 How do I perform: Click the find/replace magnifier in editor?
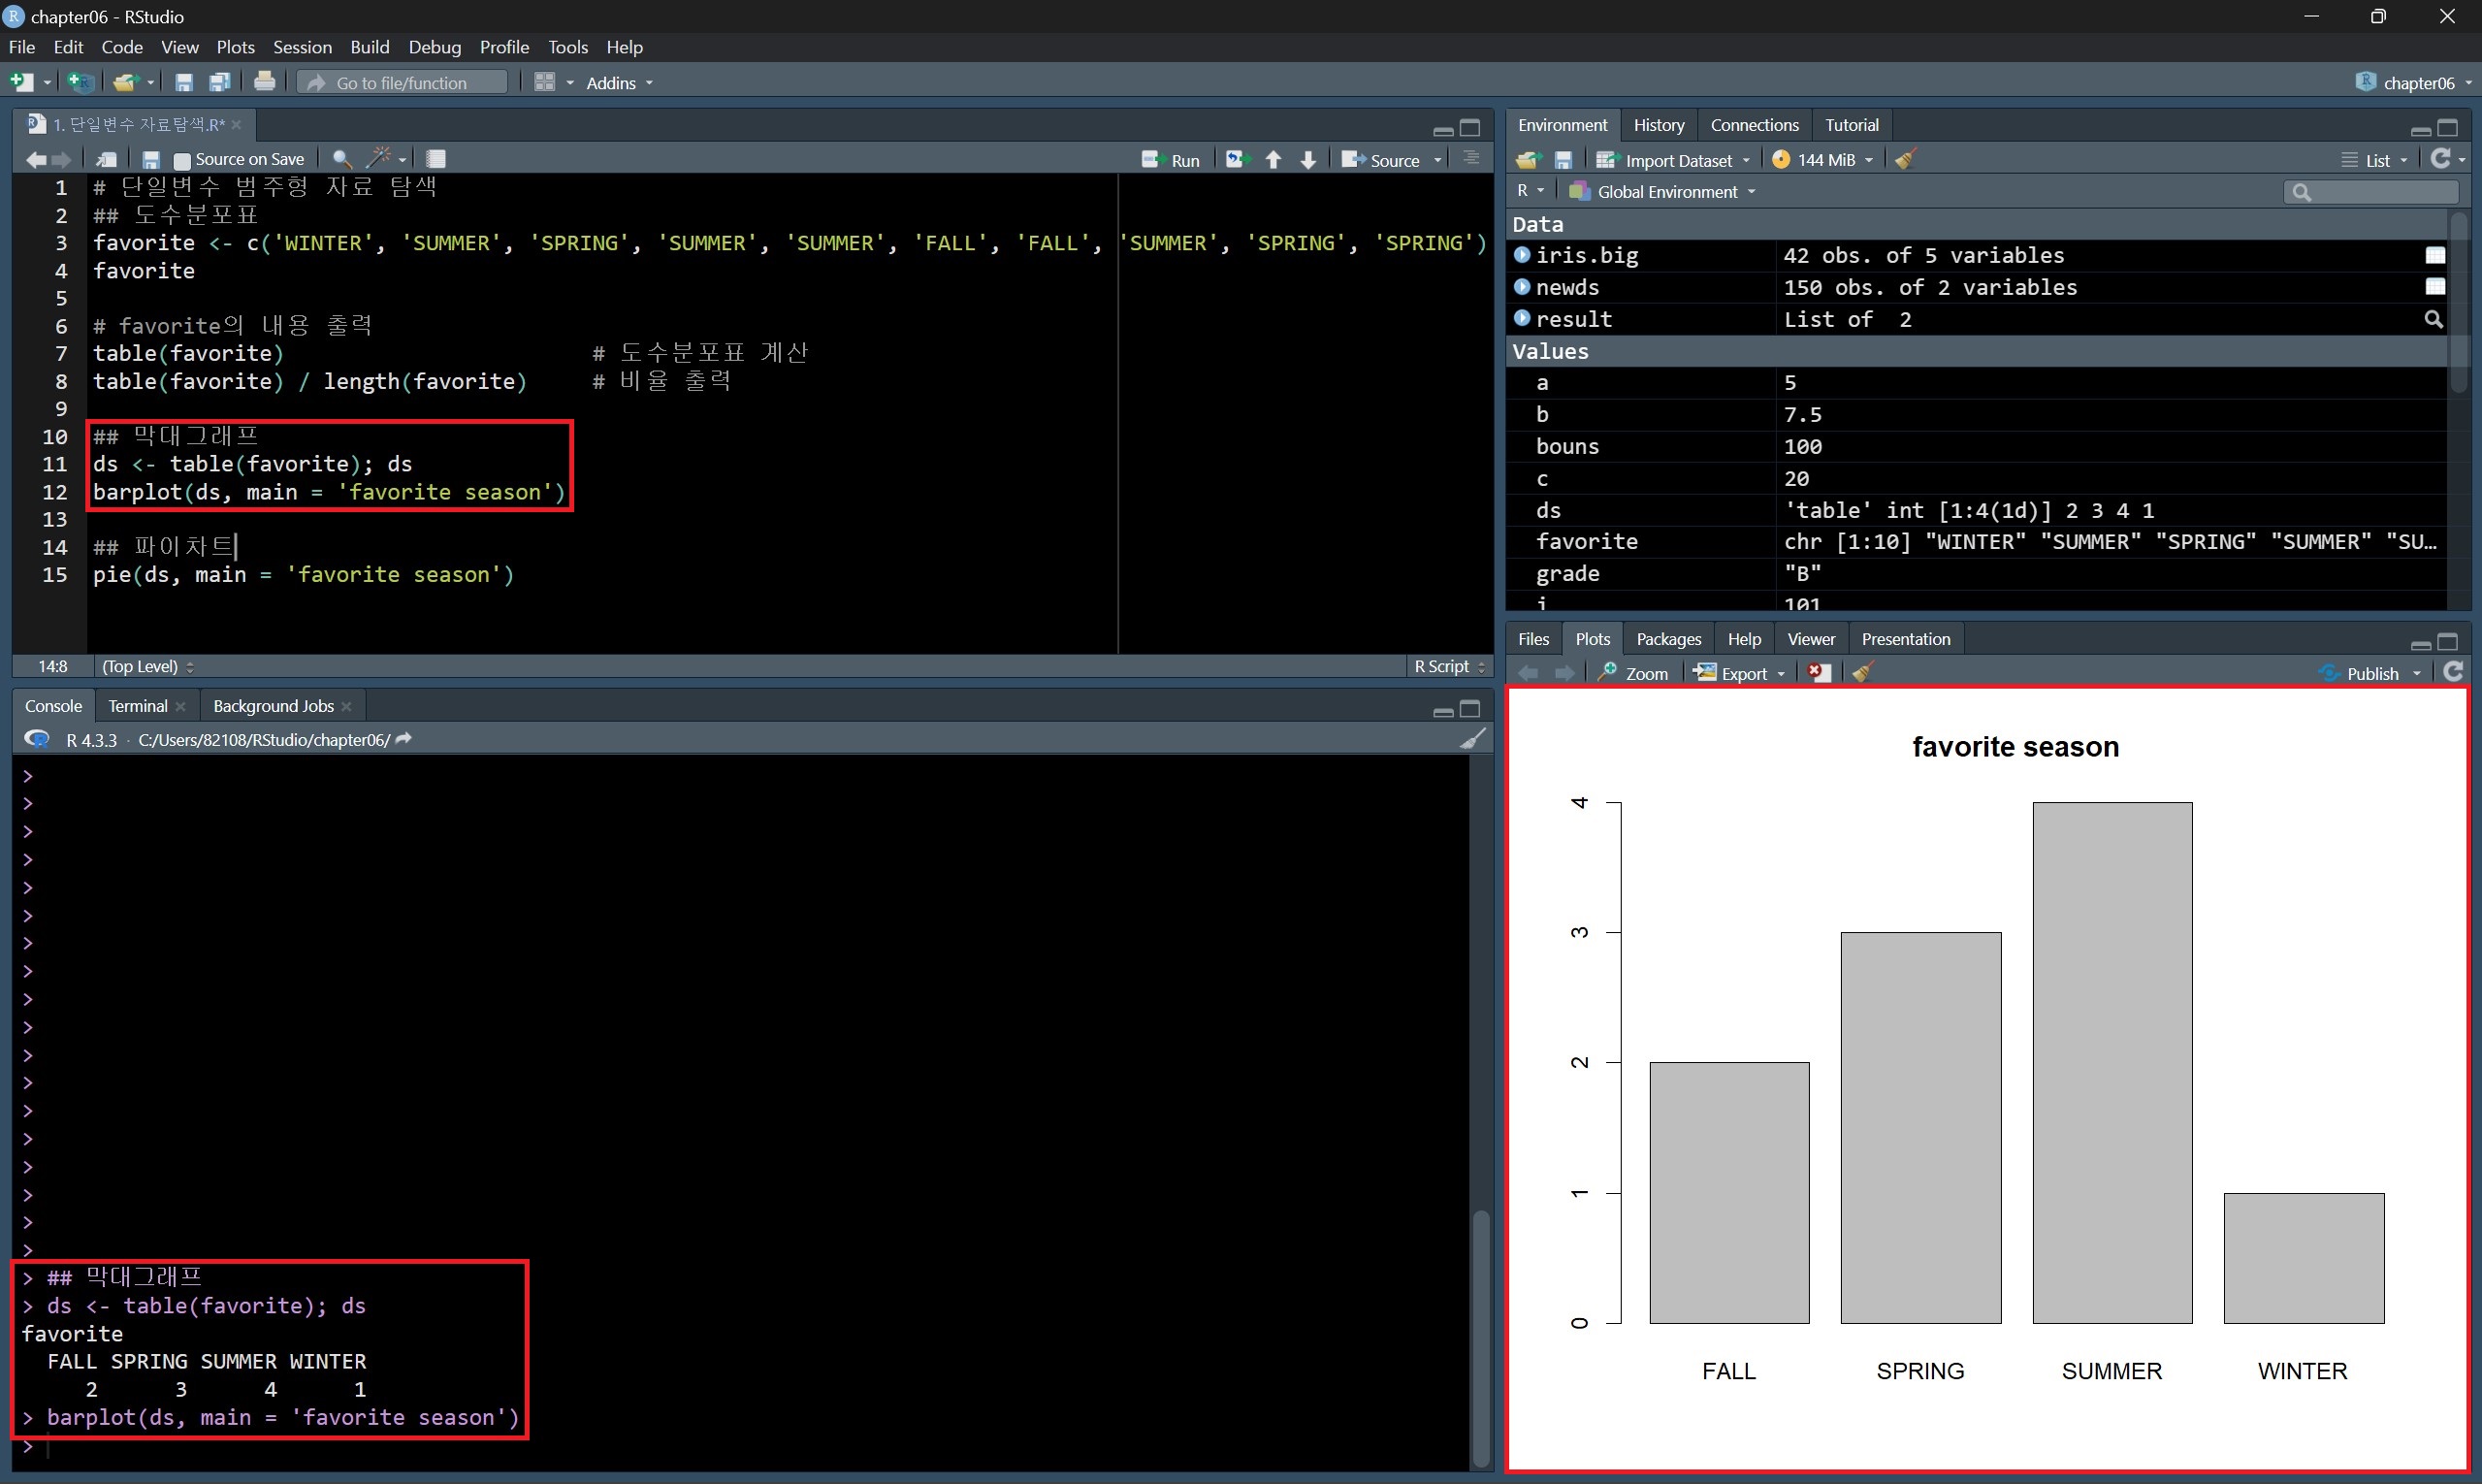(x=341, y=159)
